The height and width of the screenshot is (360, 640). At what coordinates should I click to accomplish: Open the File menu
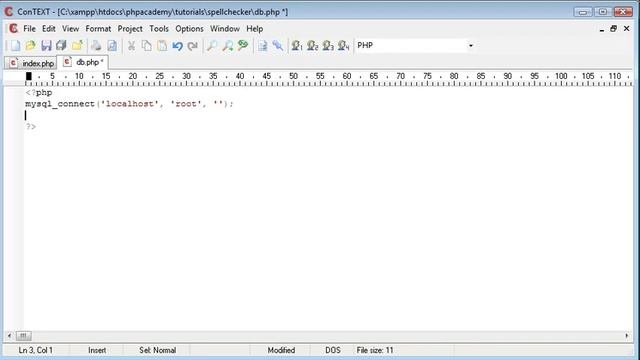pyautogui.click(x=29, y=29)
